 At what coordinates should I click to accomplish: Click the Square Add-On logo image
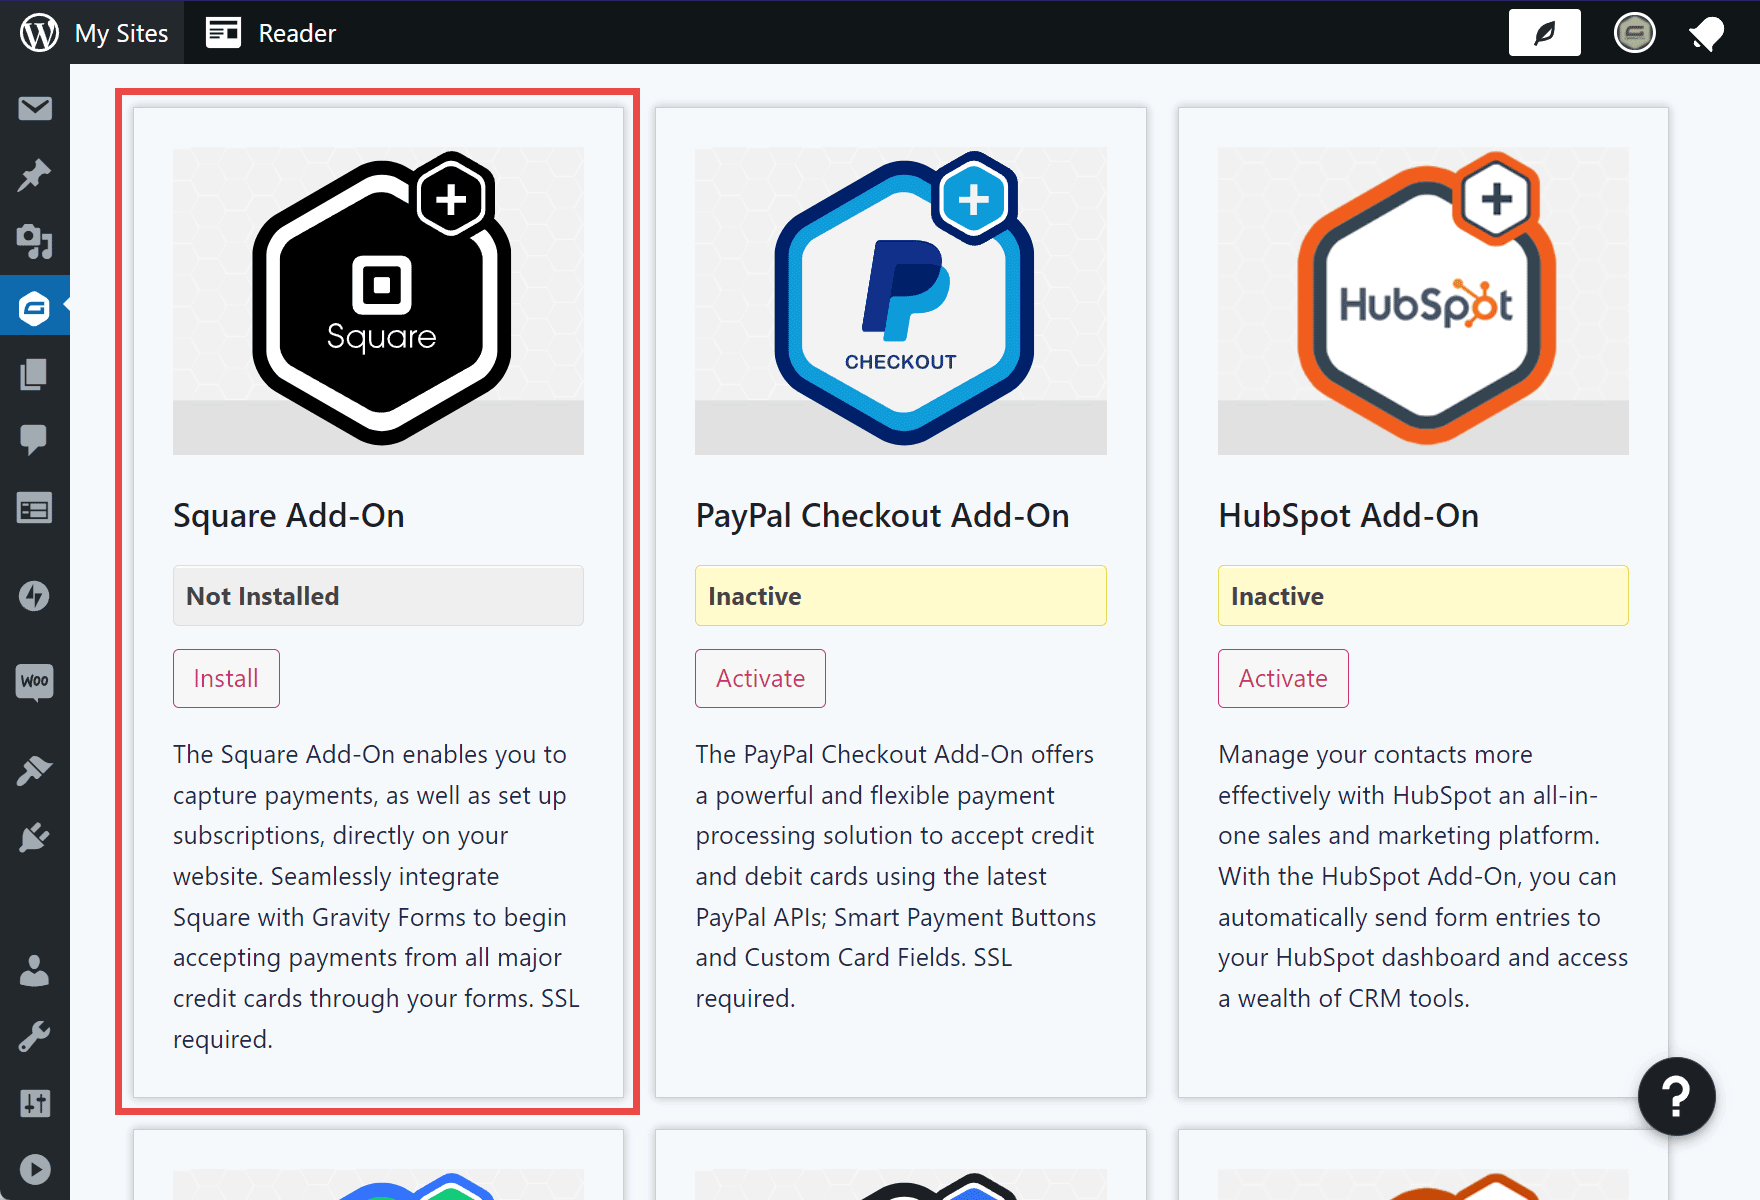[378, 301]
